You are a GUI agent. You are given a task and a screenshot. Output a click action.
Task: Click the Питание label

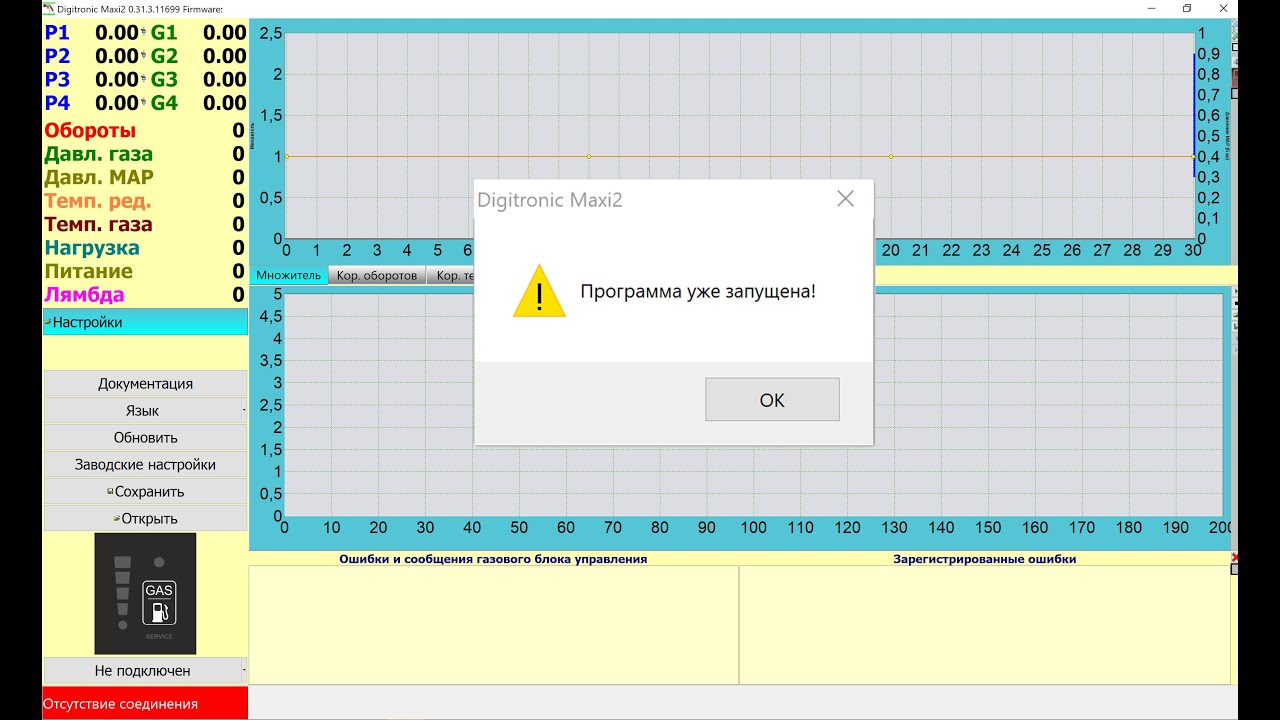pos(88,271)
